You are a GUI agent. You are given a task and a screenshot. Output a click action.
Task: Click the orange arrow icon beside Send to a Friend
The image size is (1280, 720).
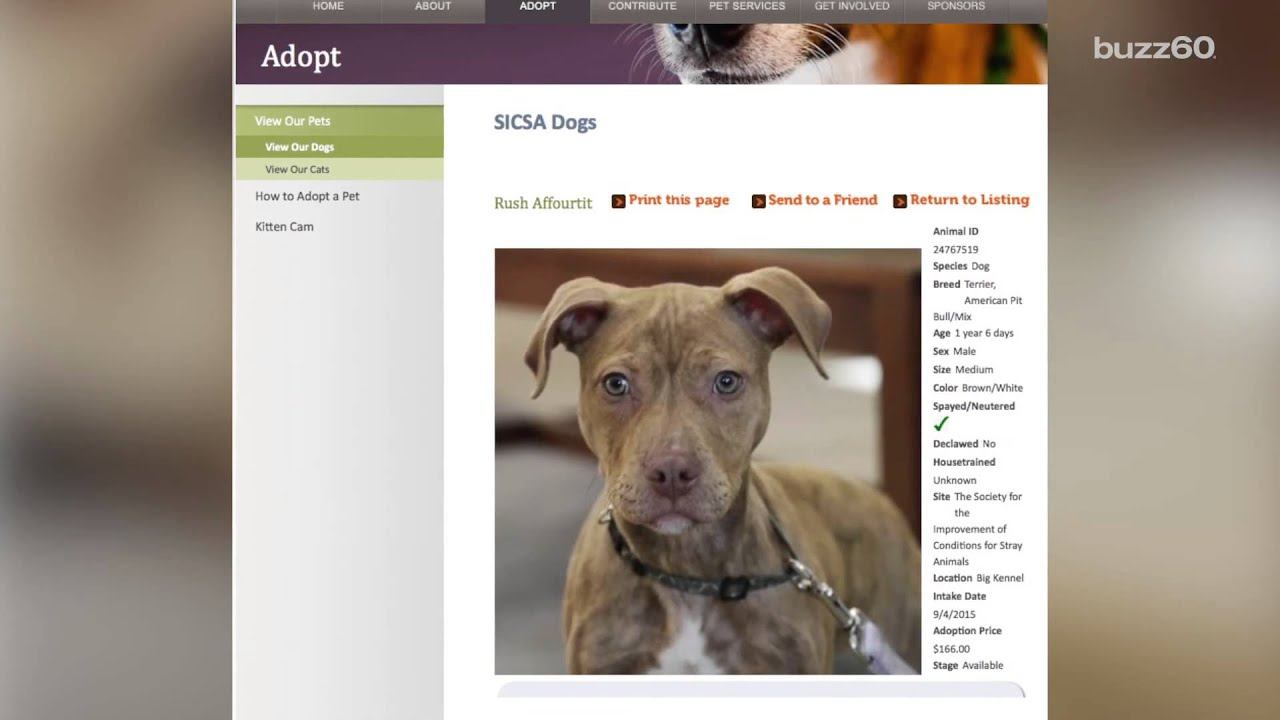[x=759, y=201]
